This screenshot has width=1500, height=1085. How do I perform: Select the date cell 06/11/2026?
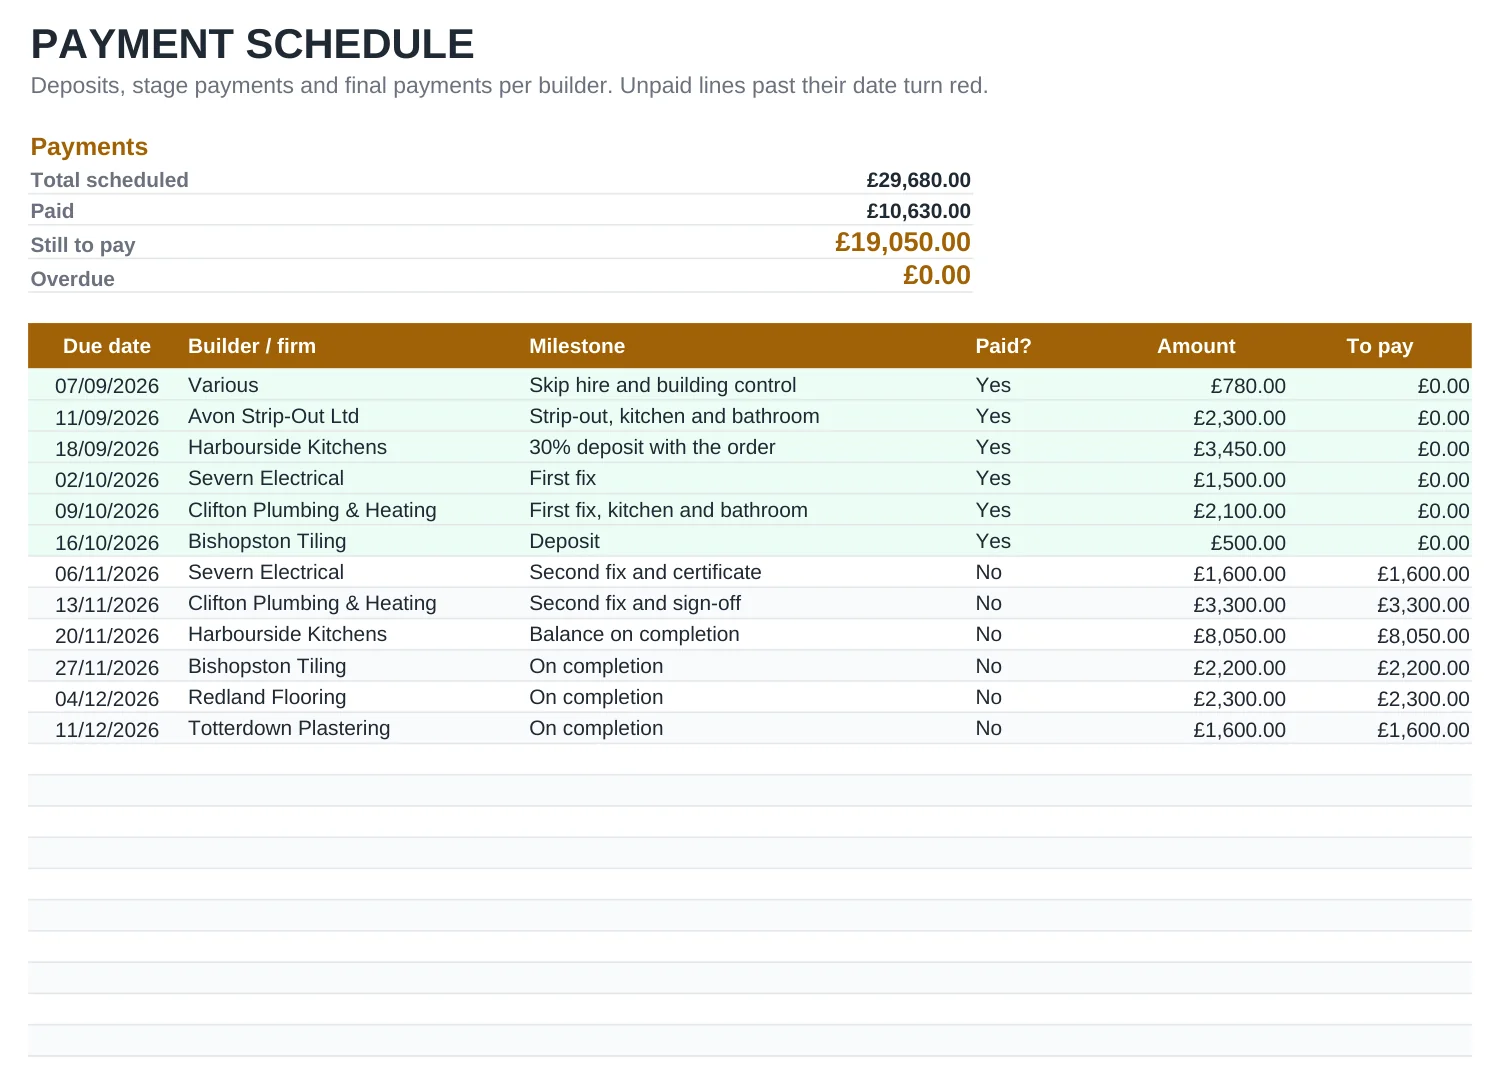[x=107, y=574]
